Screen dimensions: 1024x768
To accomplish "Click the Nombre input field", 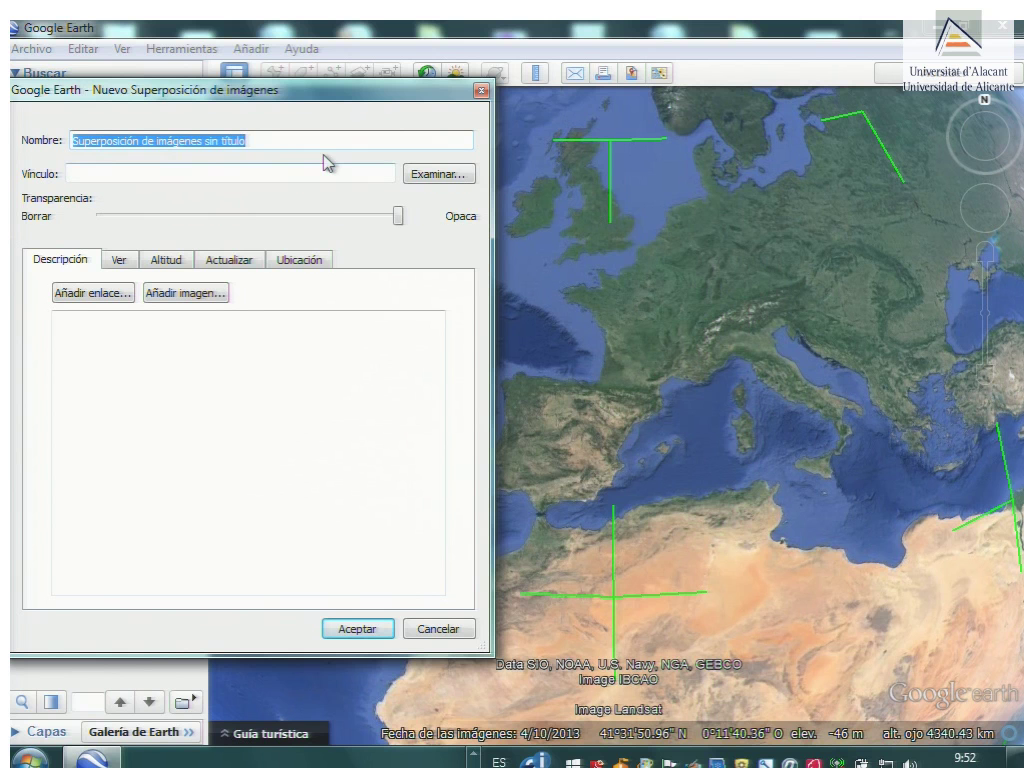I will [x=272, y=140].
